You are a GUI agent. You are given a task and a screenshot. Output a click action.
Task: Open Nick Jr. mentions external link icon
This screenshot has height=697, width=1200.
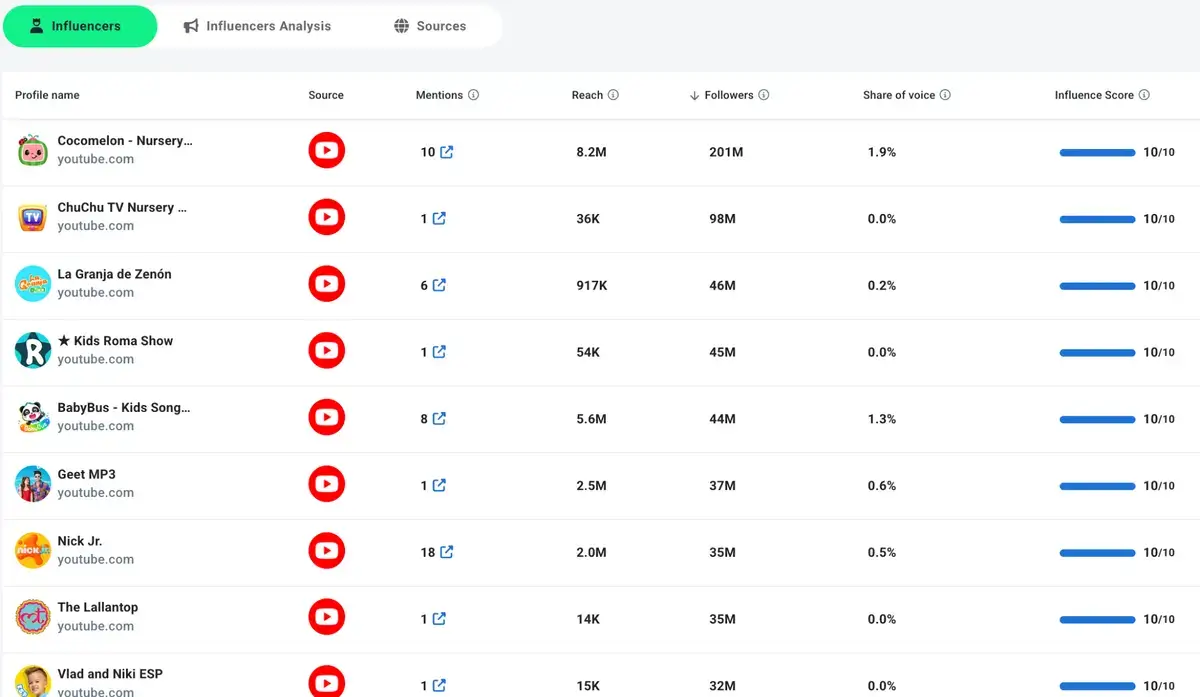447,552
